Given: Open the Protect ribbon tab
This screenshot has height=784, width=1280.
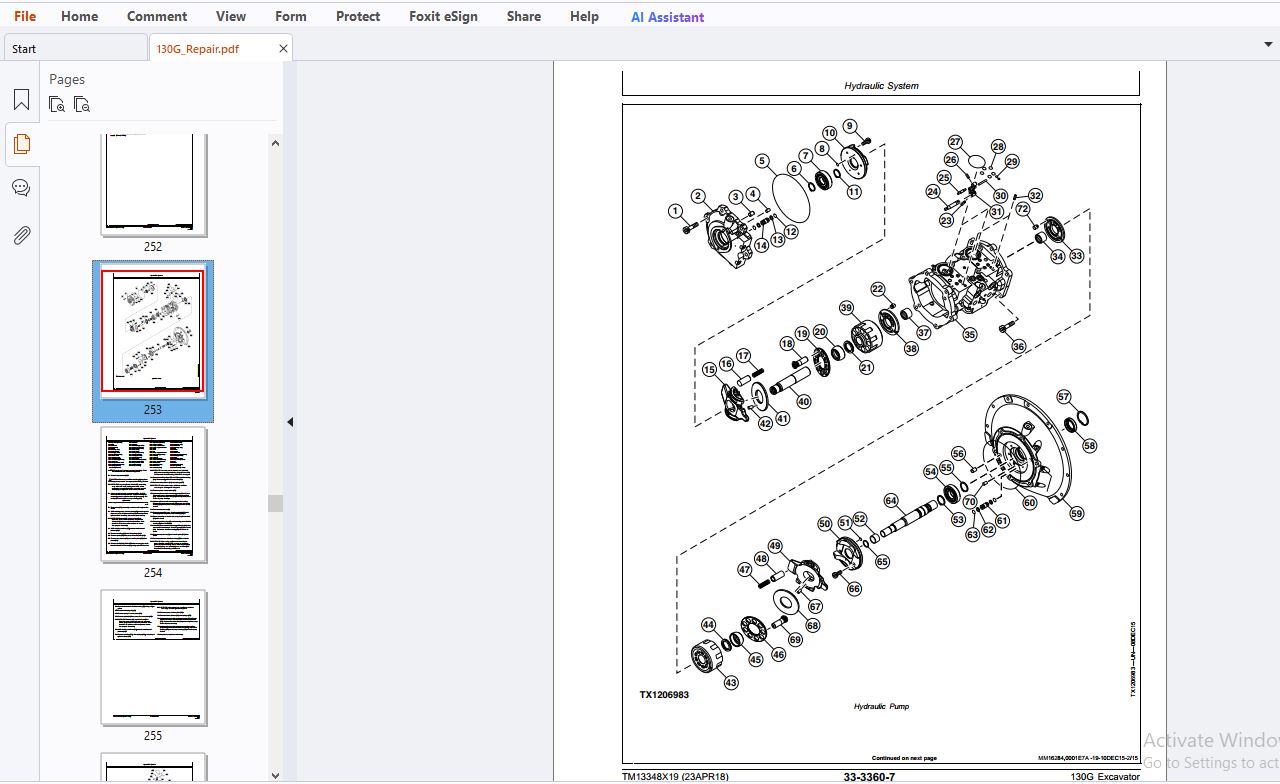Looking at the screenshot, I should (x=358, y=16).
